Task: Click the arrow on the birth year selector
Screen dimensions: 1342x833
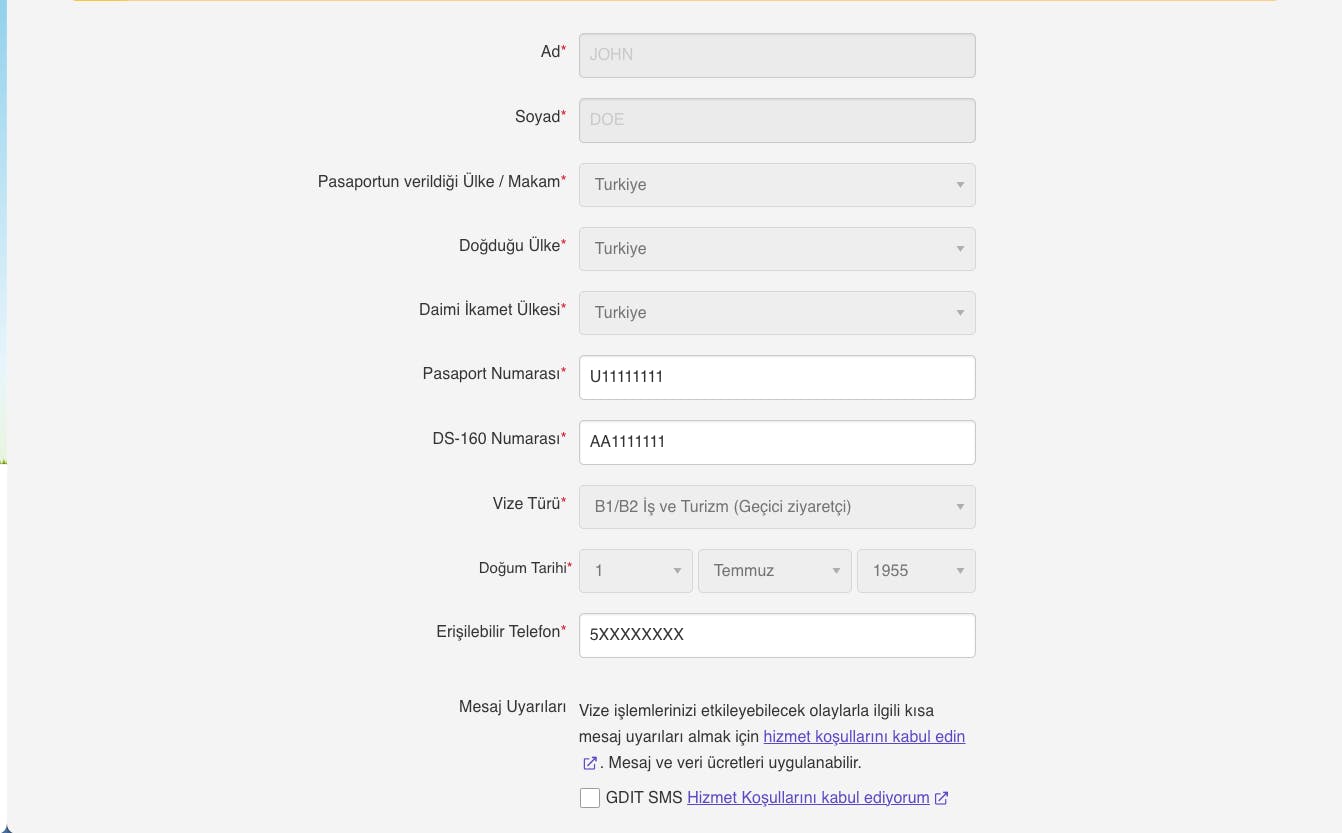Action: [x=960, y=571]
